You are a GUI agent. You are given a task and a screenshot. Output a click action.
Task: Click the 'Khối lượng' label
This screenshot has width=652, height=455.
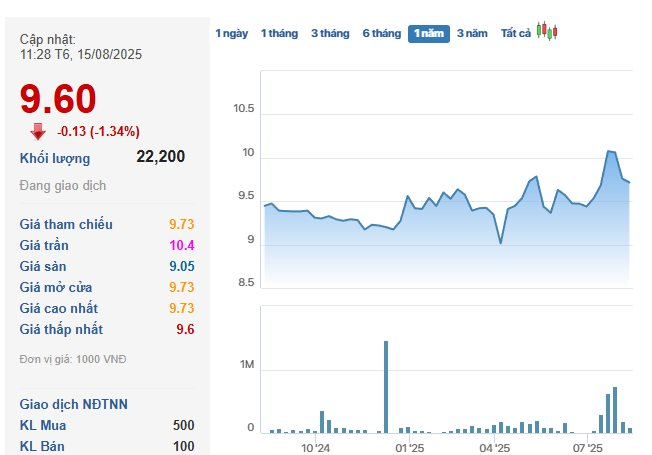point(55,158)
